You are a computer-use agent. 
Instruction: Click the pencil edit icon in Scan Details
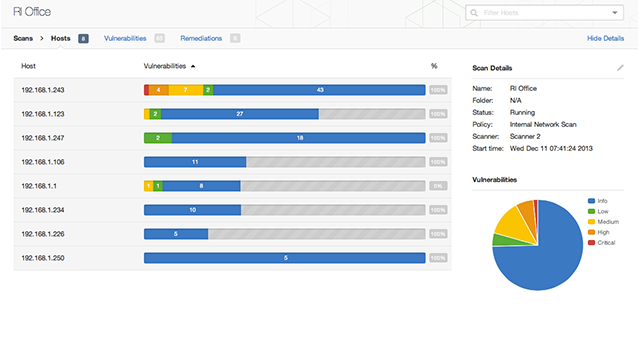coord(620,68)
